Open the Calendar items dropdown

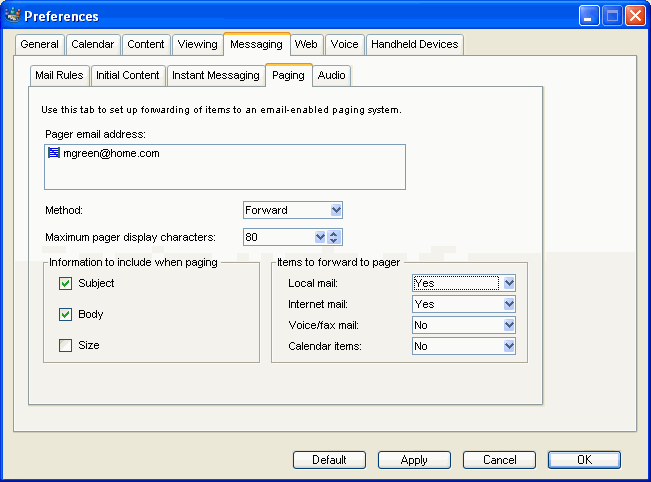tap(509, 346)
